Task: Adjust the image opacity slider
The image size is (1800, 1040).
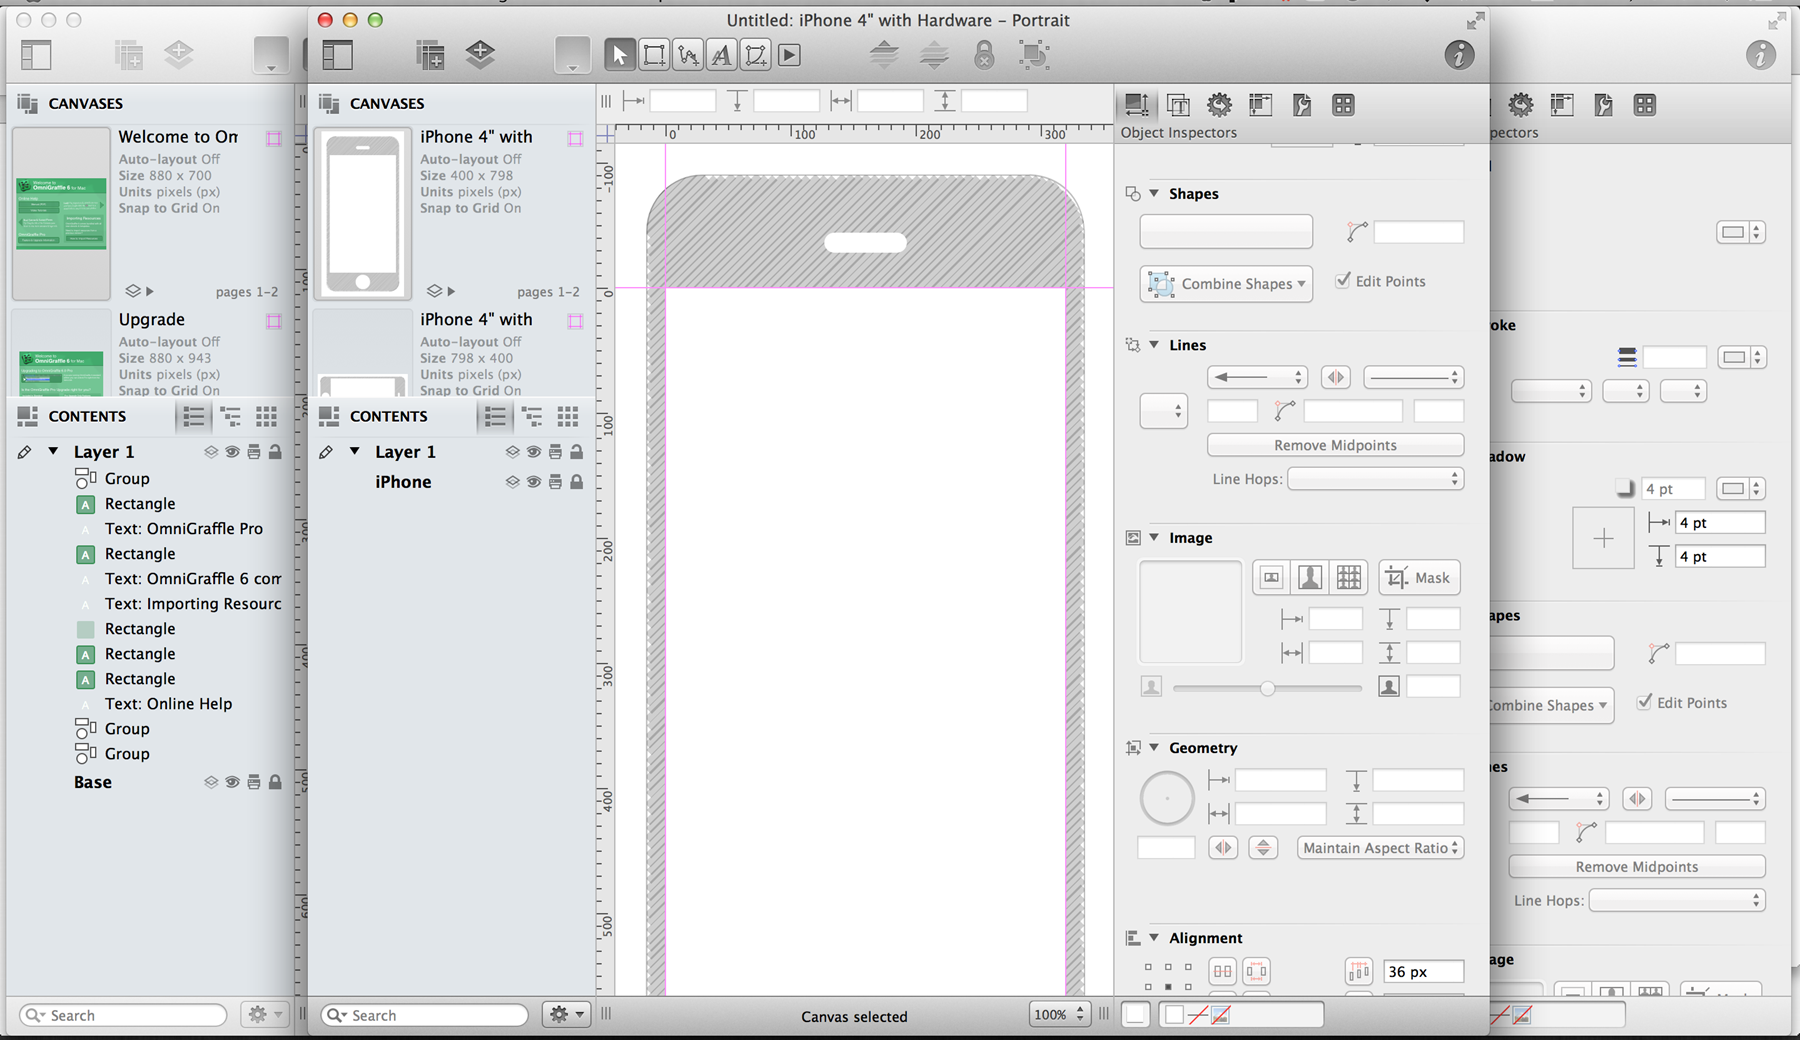Action: [1267, 688]
